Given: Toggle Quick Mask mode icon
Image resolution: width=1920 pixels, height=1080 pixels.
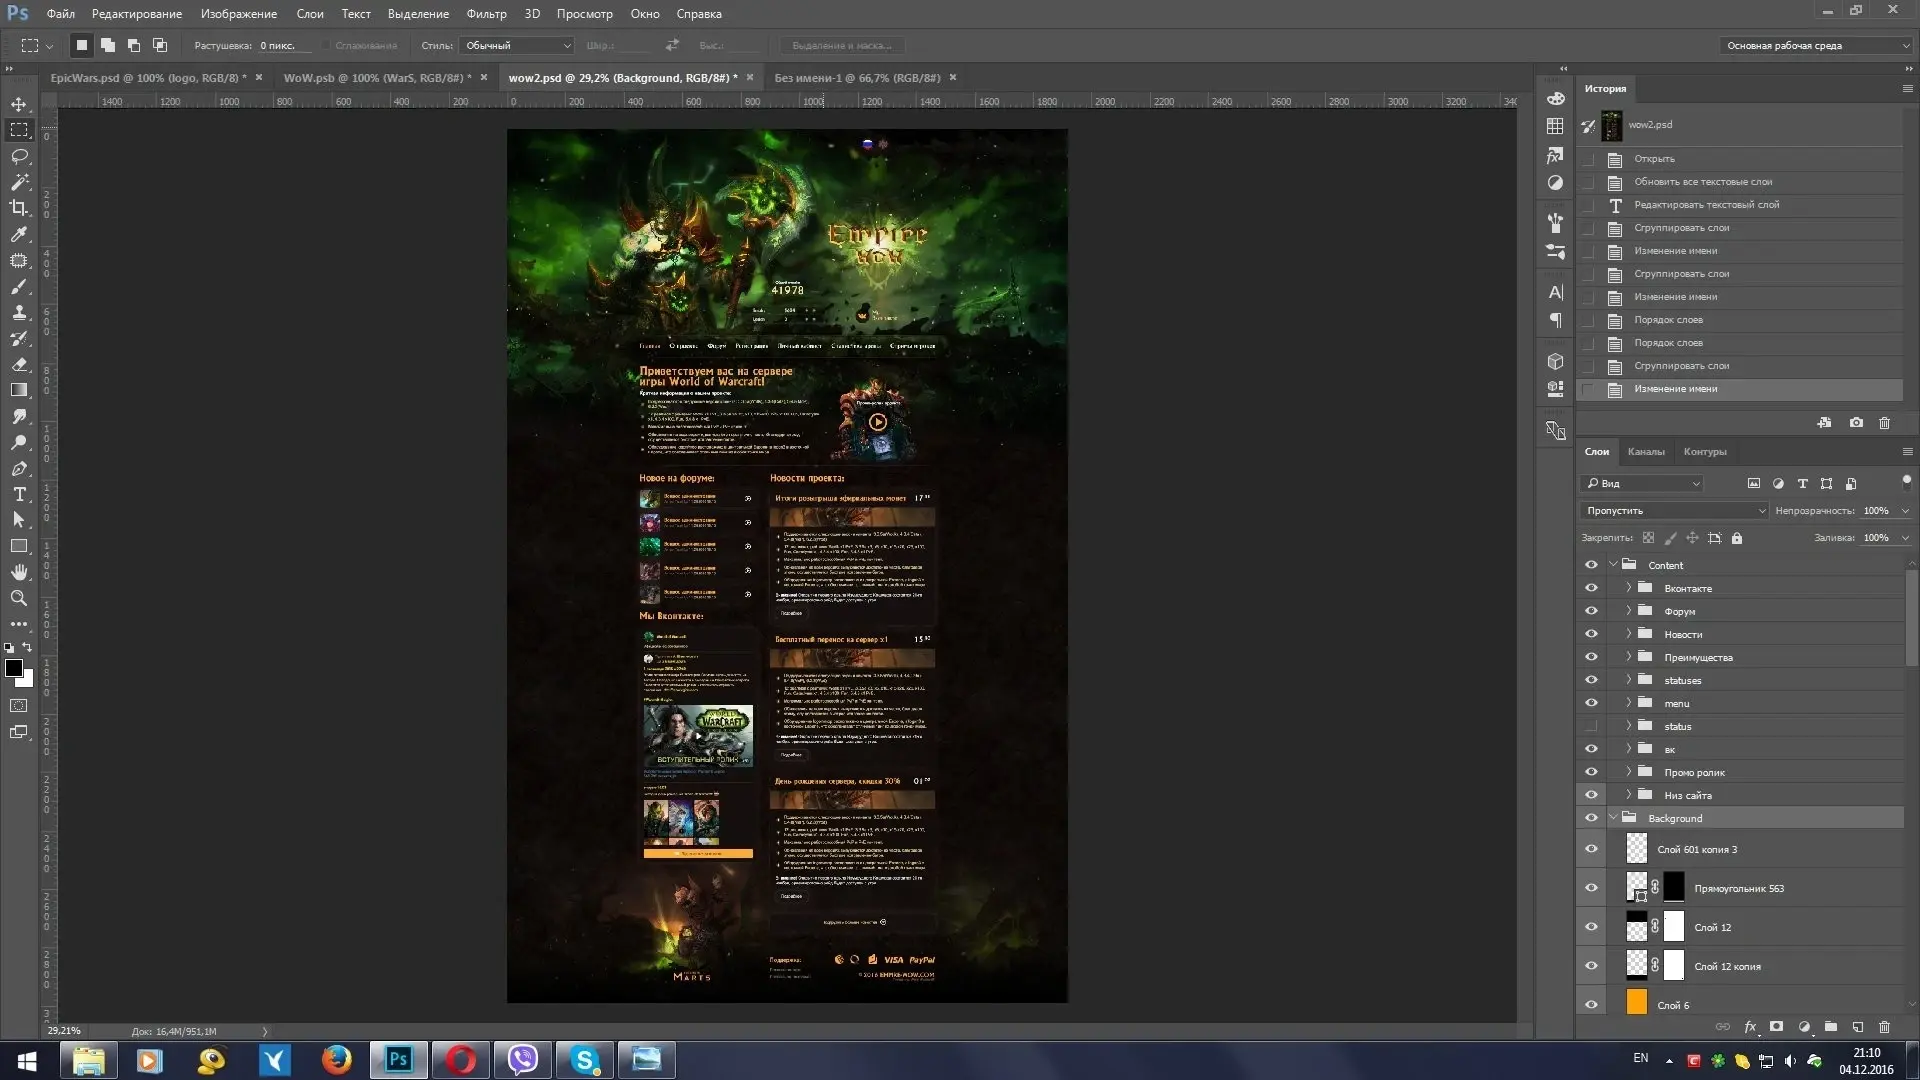Looking at the screenshot, I should [x=19, y=706].
